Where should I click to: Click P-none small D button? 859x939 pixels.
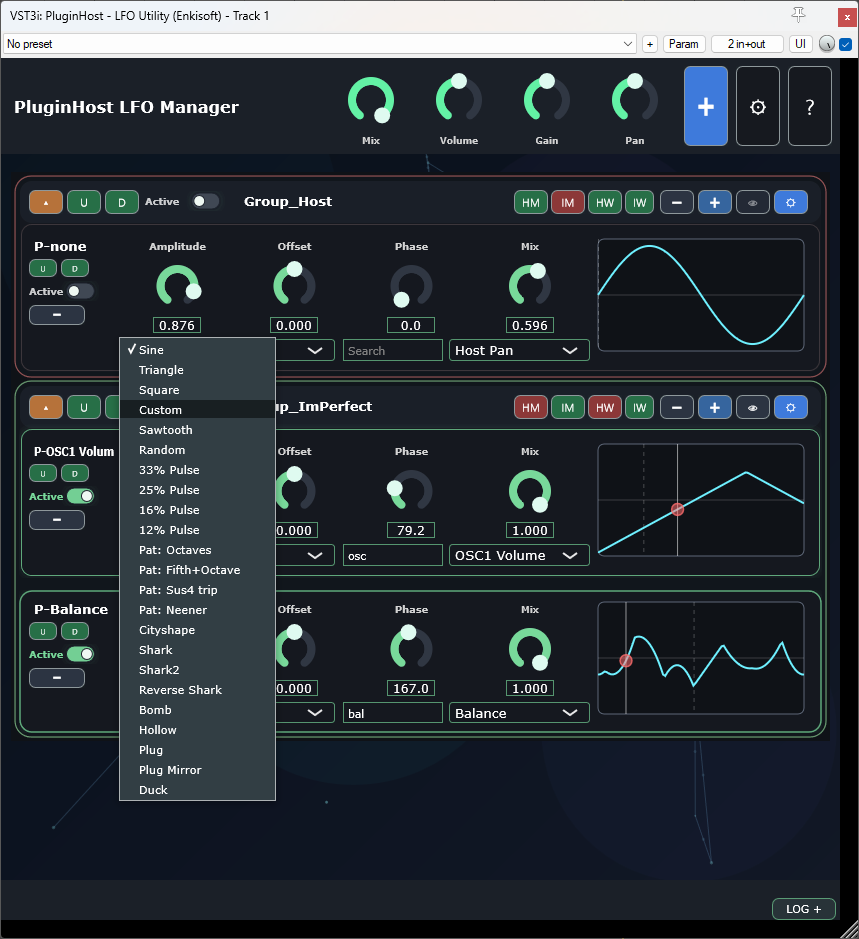(x=75, y=268)
